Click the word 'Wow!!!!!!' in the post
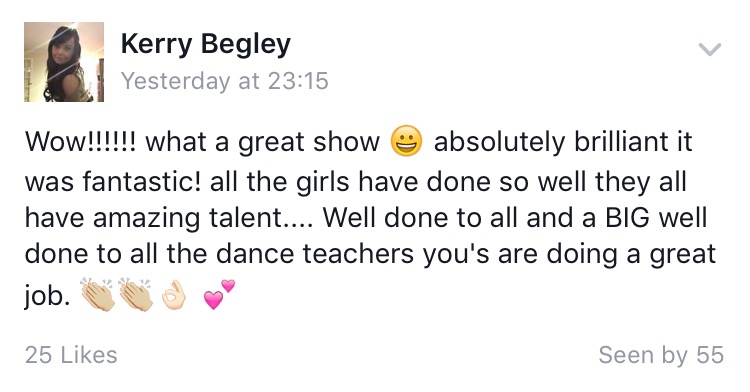The height and width of the screenshot is (392, 750). click(81, 142)
